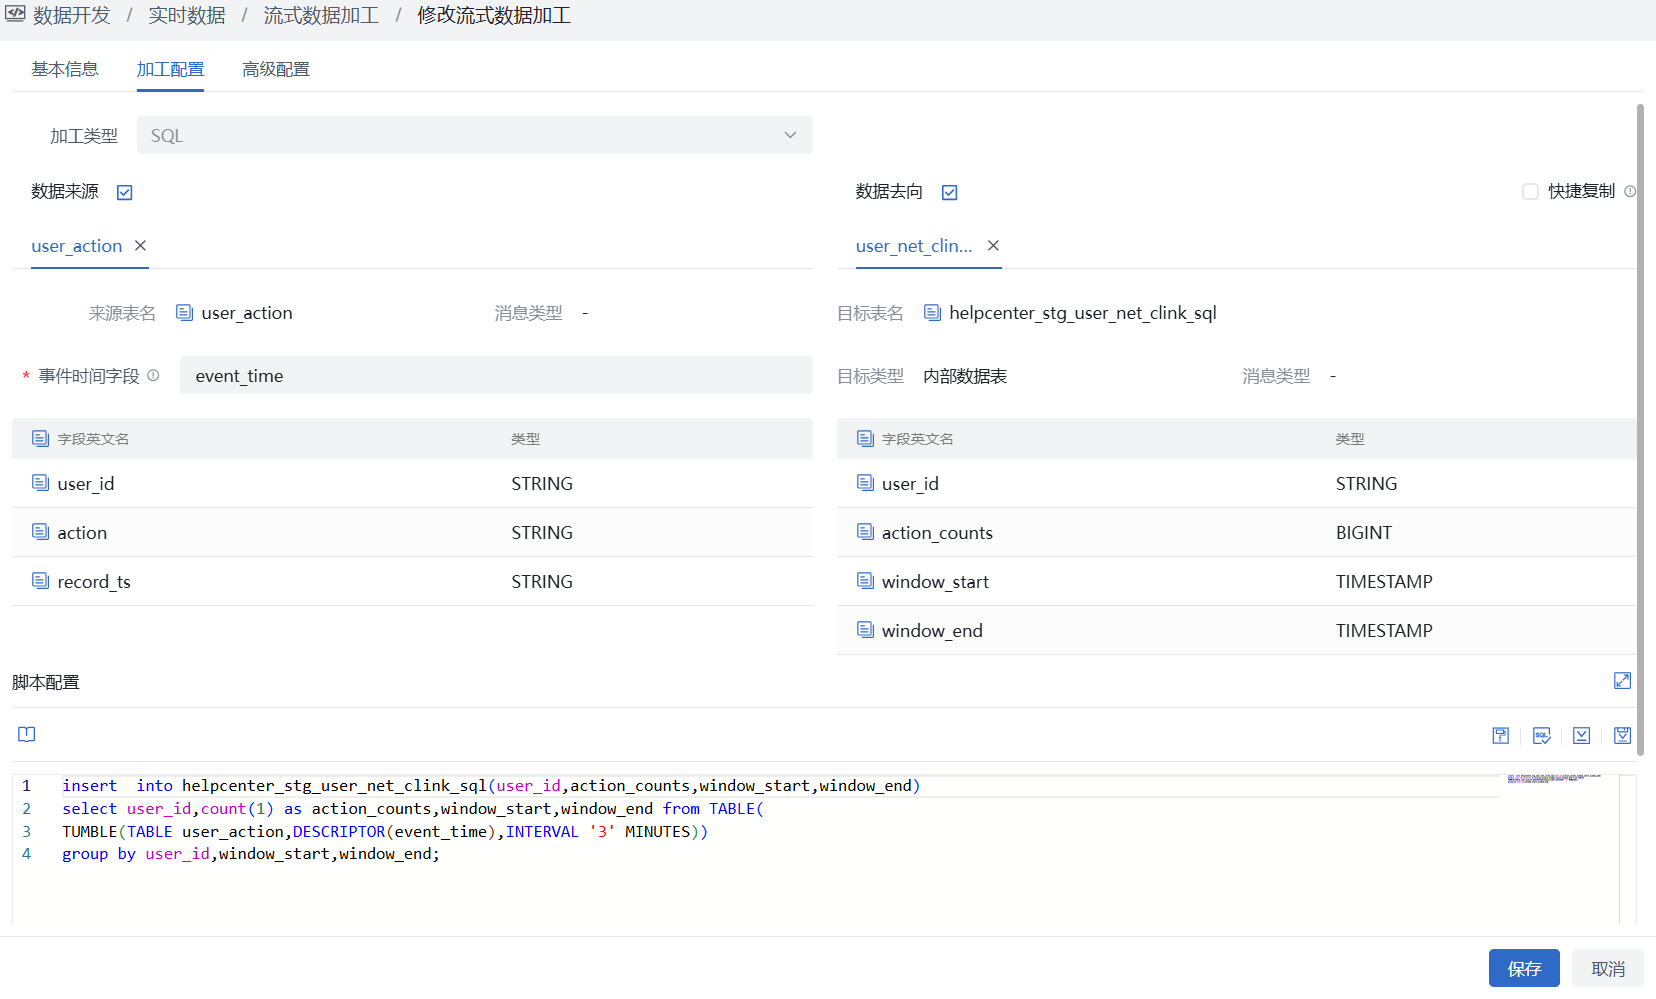This screenshot has height=999, width=1656.
Task: Select the user_action source tab
Action: (x=77, y=245)
